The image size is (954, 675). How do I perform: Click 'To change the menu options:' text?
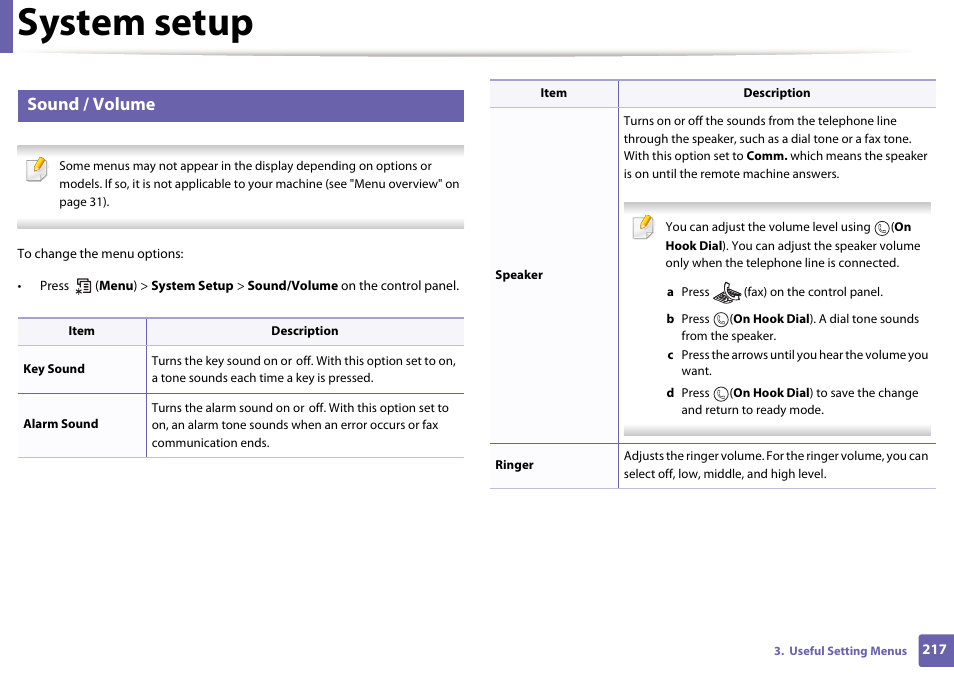100,254
